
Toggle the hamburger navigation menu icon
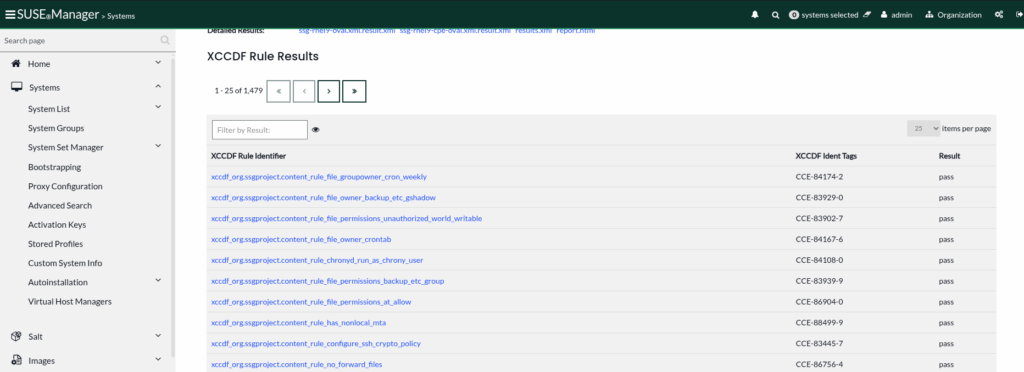10,14
